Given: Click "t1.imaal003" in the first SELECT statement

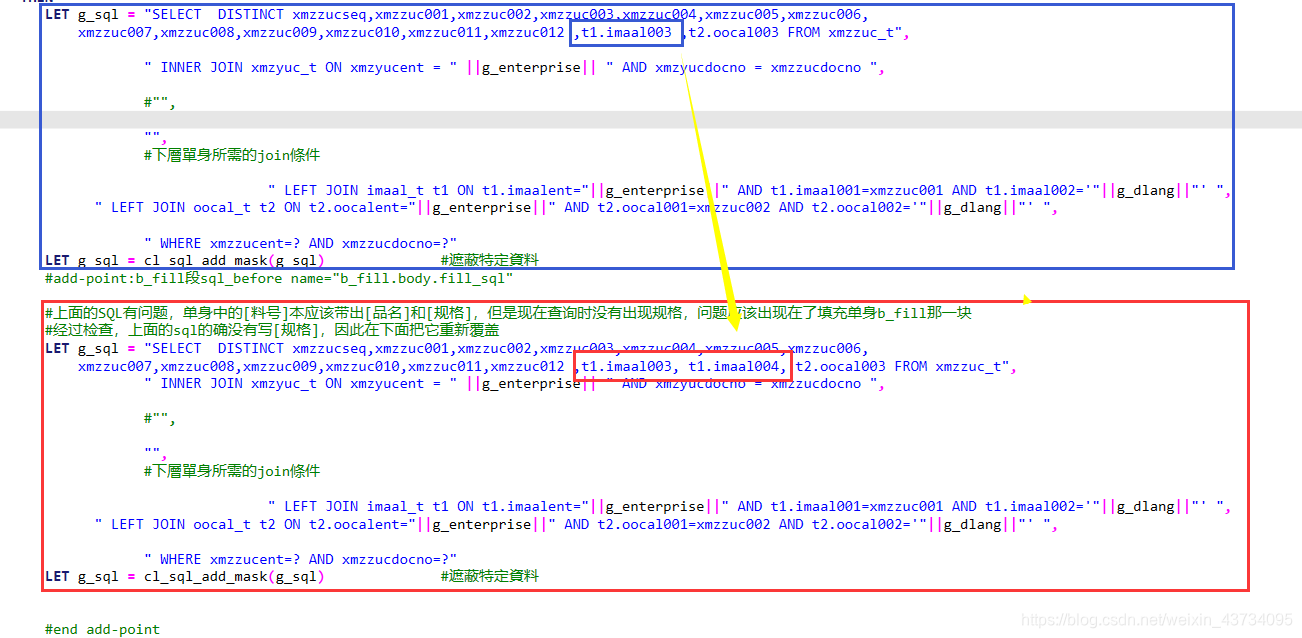Looking at the screenshot, I should [x=627, y=32].
